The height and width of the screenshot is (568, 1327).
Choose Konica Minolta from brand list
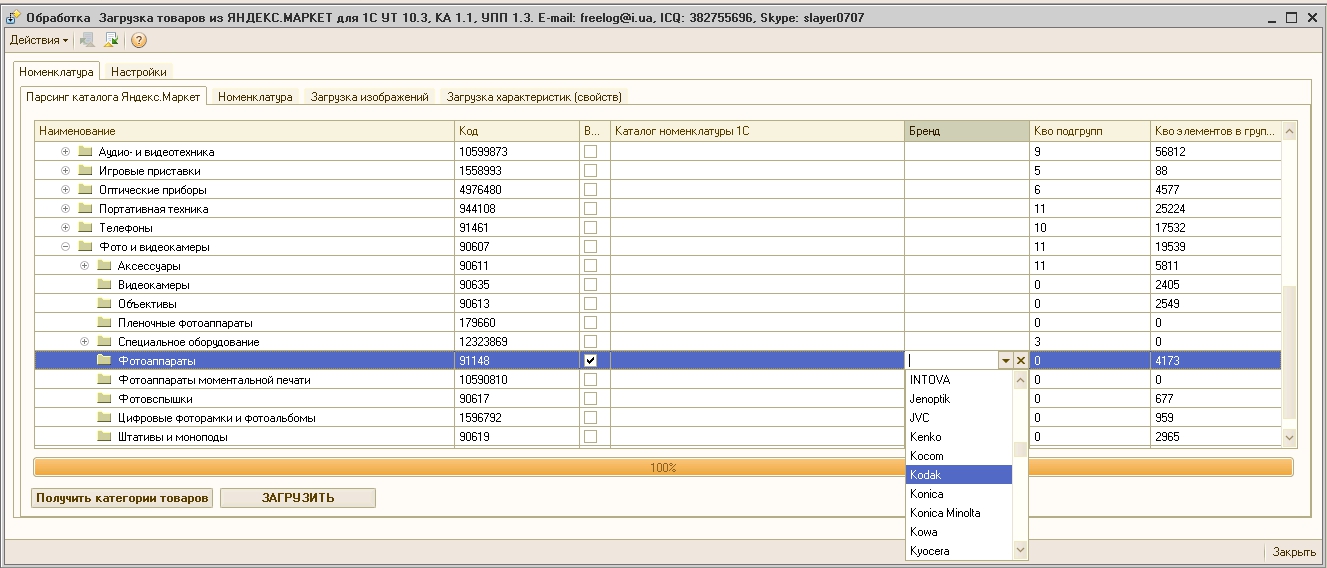click(959, 513)
